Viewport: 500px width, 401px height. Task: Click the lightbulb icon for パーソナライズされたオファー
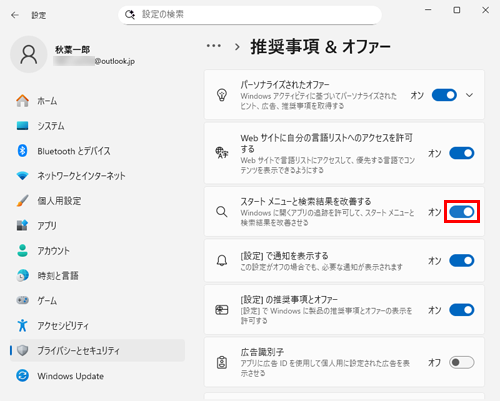pos(222,95)
